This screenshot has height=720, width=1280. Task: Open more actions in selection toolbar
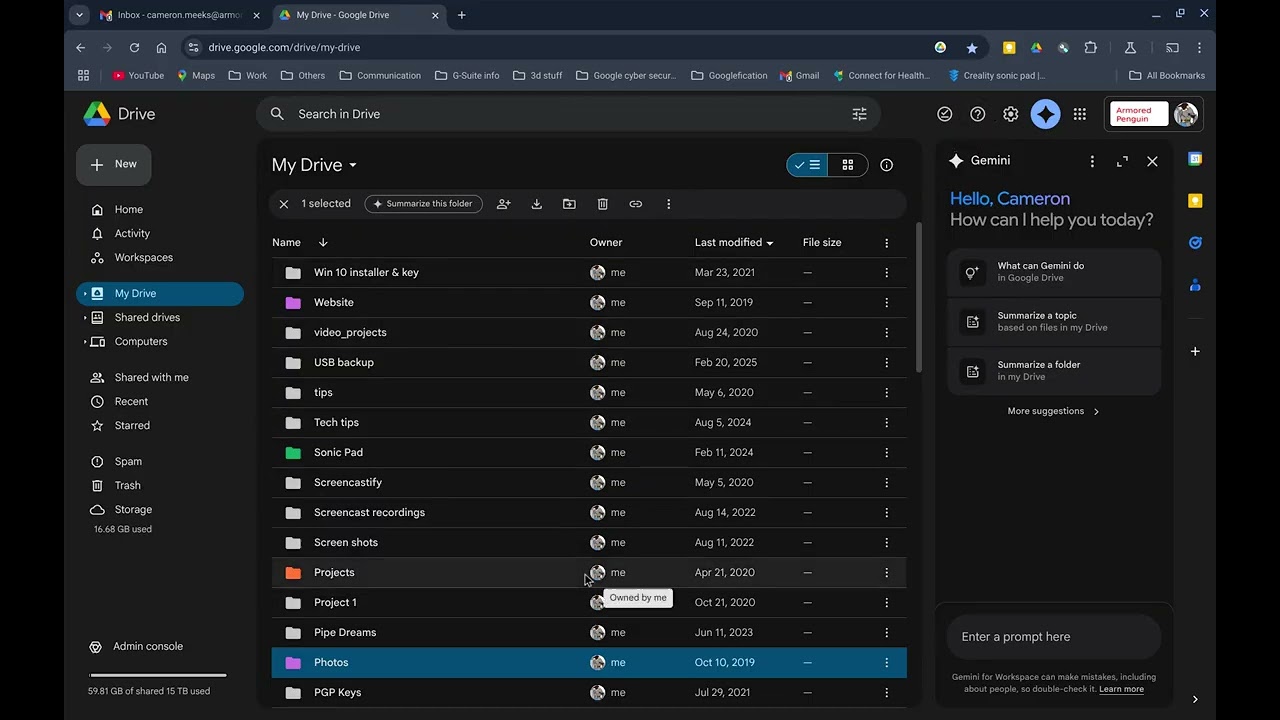tap(669, 204)
